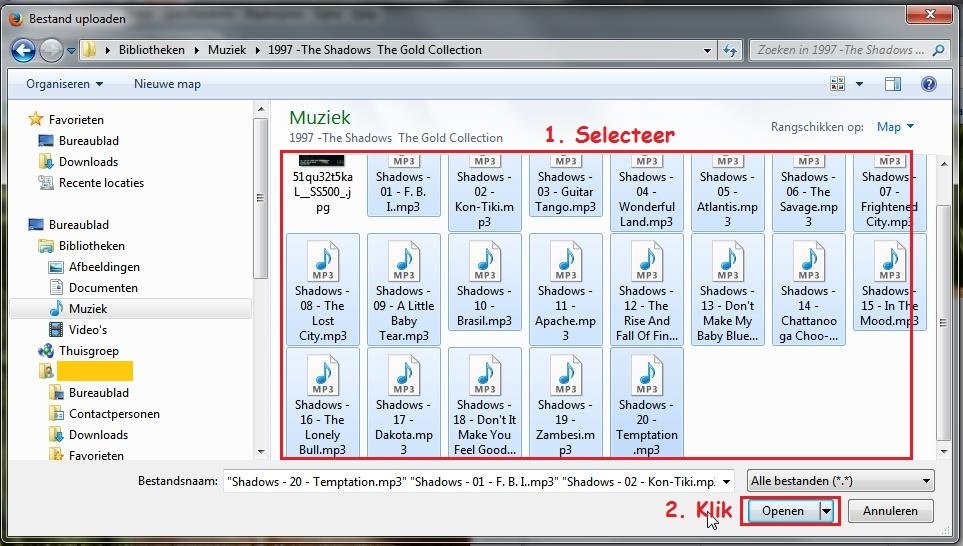Viewport: 963px width, 546px height.
Task: Select file 'Shadows - 11 - Apache.mp3'
Action: (565, 289)
